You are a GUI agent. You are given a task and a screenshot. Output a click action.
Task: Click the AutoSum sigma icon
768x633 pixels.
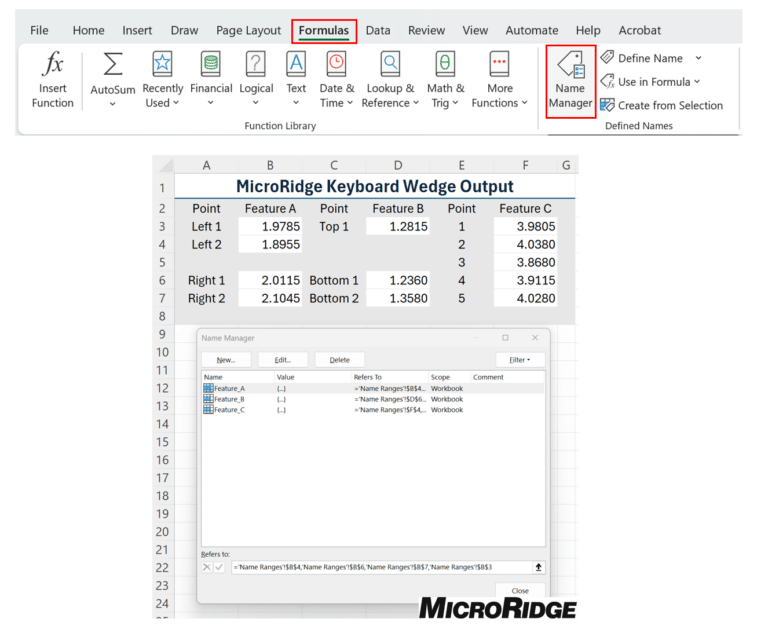point(113,64)
